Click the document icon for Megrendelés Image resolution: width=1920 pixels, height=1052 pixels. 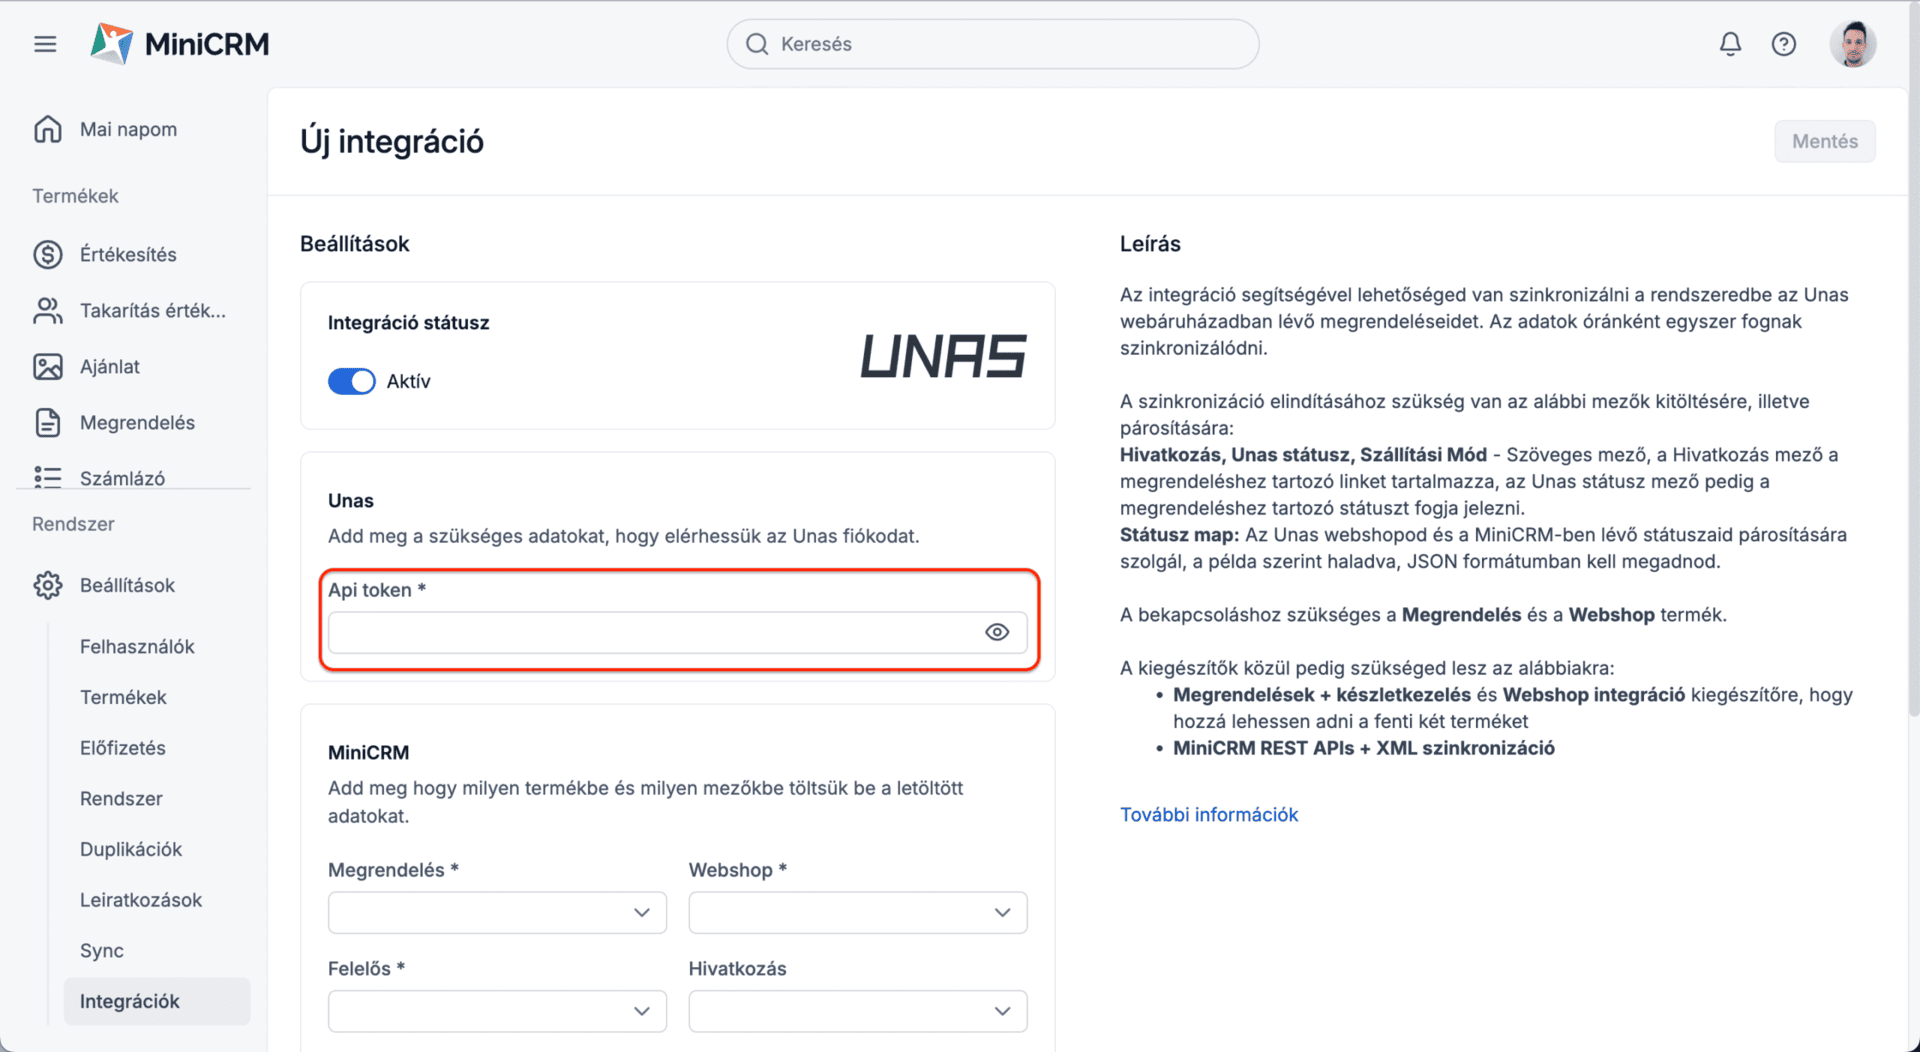point(47,422)
